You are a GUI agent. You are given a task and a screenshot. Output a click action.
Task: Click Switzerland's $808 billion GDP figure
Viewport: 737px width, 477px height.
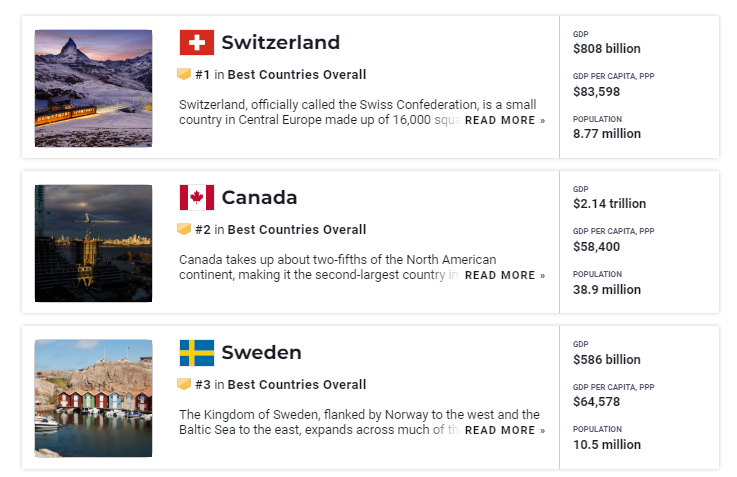pos(607,49)
